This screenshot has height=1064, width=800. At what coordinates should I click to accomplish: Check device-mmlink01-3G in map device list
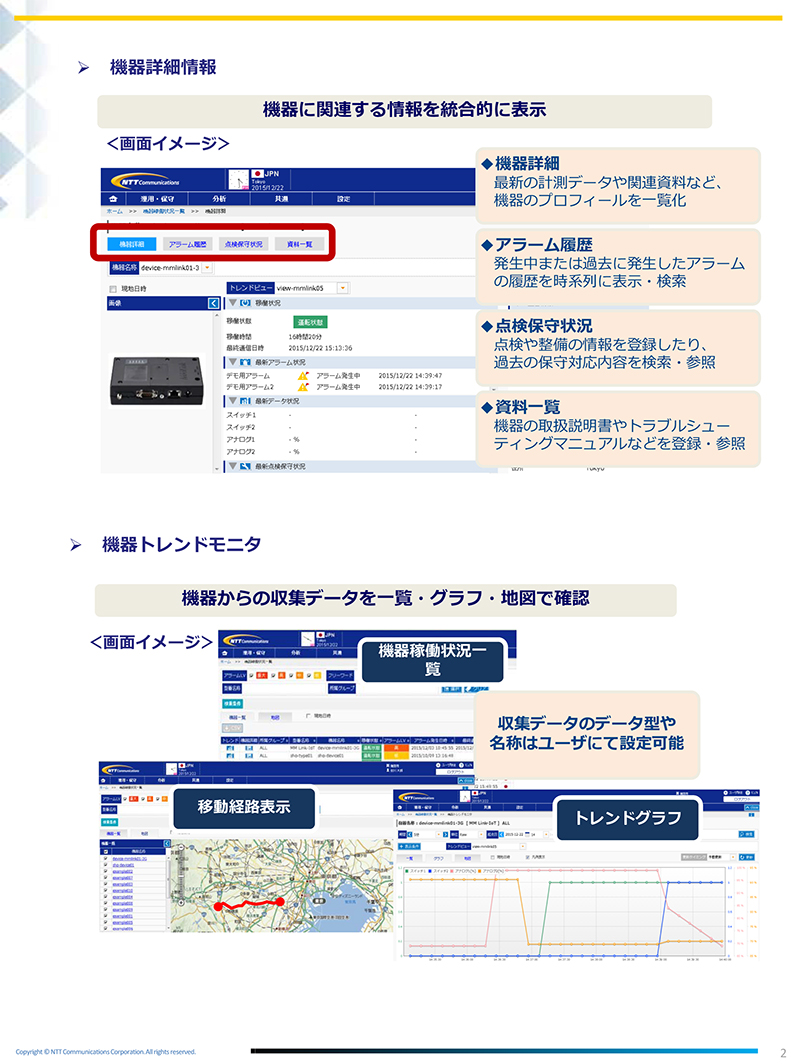click(x=106, y=858)
